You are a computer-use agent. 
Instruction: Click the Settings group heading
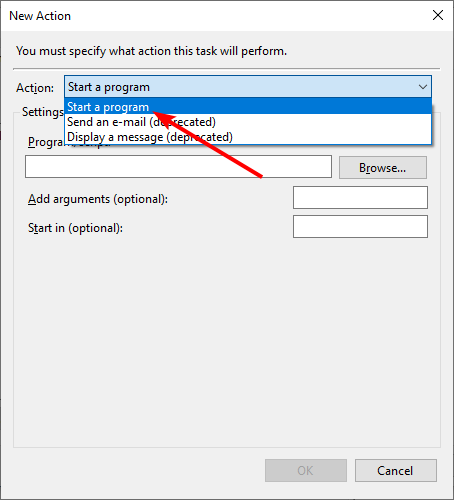click(x=43, y=112)
